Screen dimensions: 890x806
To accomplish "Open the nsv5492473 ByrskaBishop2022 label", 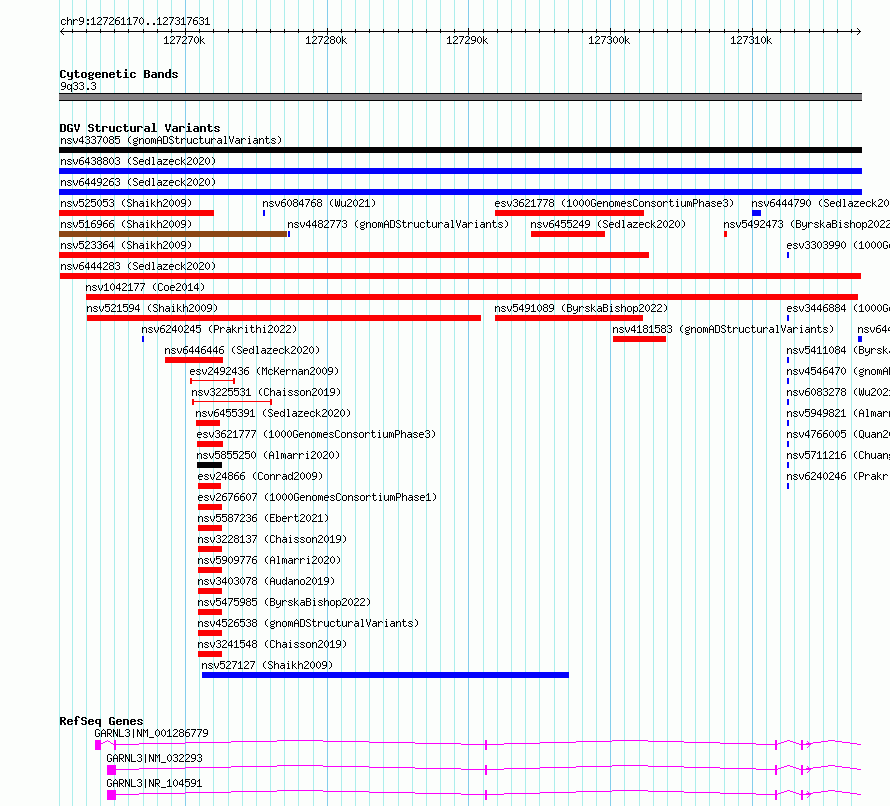I will pyautogui.click(x=807, y=224).
